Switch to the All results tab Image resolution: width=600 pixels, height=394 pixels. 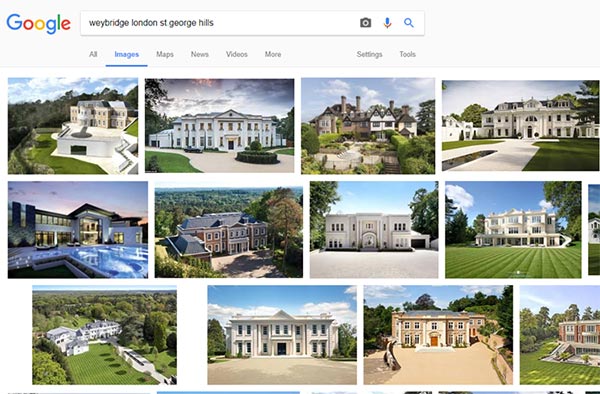93,54
